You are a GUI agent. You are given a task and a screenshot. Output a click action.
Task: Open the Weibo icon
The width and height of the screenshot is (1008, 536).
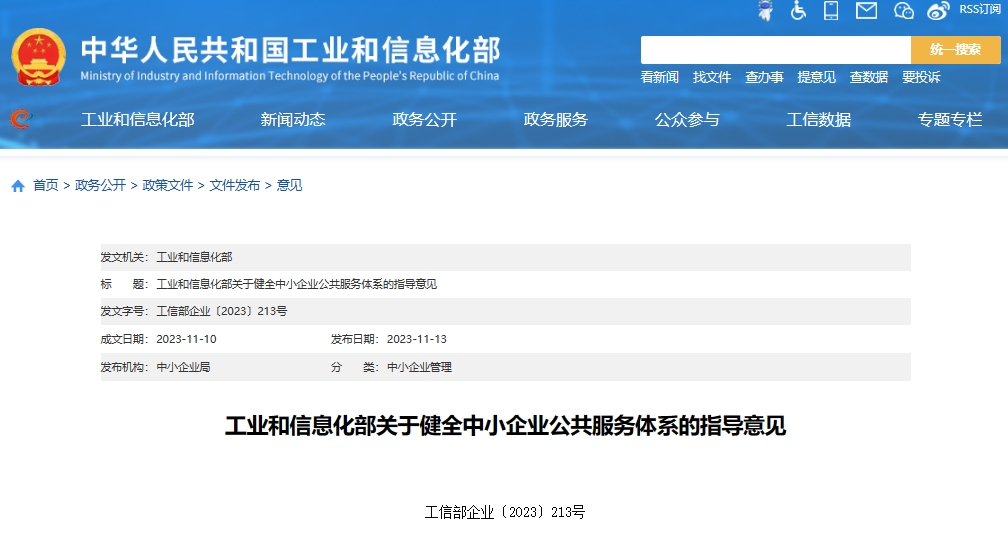click(x=938, y=10)
